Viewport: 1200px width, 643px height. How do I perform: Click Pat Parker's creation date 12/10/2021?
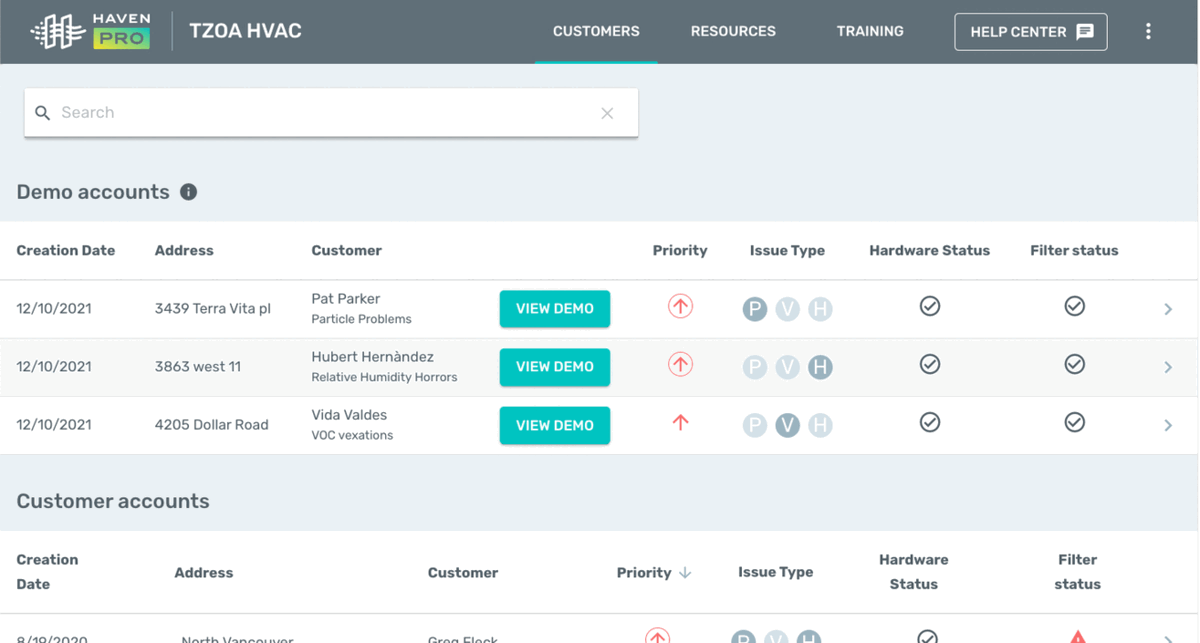click(54, 309)
